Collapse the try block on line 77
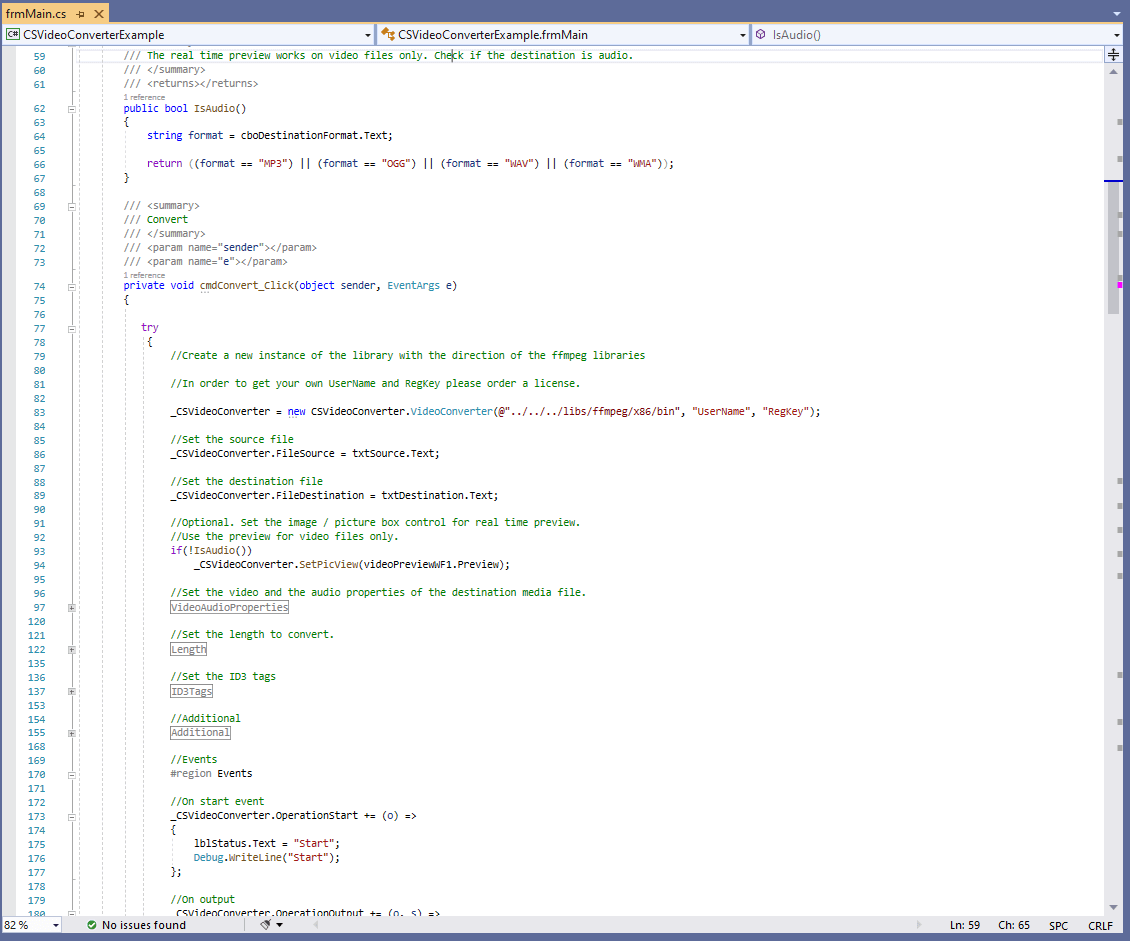Viewport: 1130px width, 941px height. (71, 329)
